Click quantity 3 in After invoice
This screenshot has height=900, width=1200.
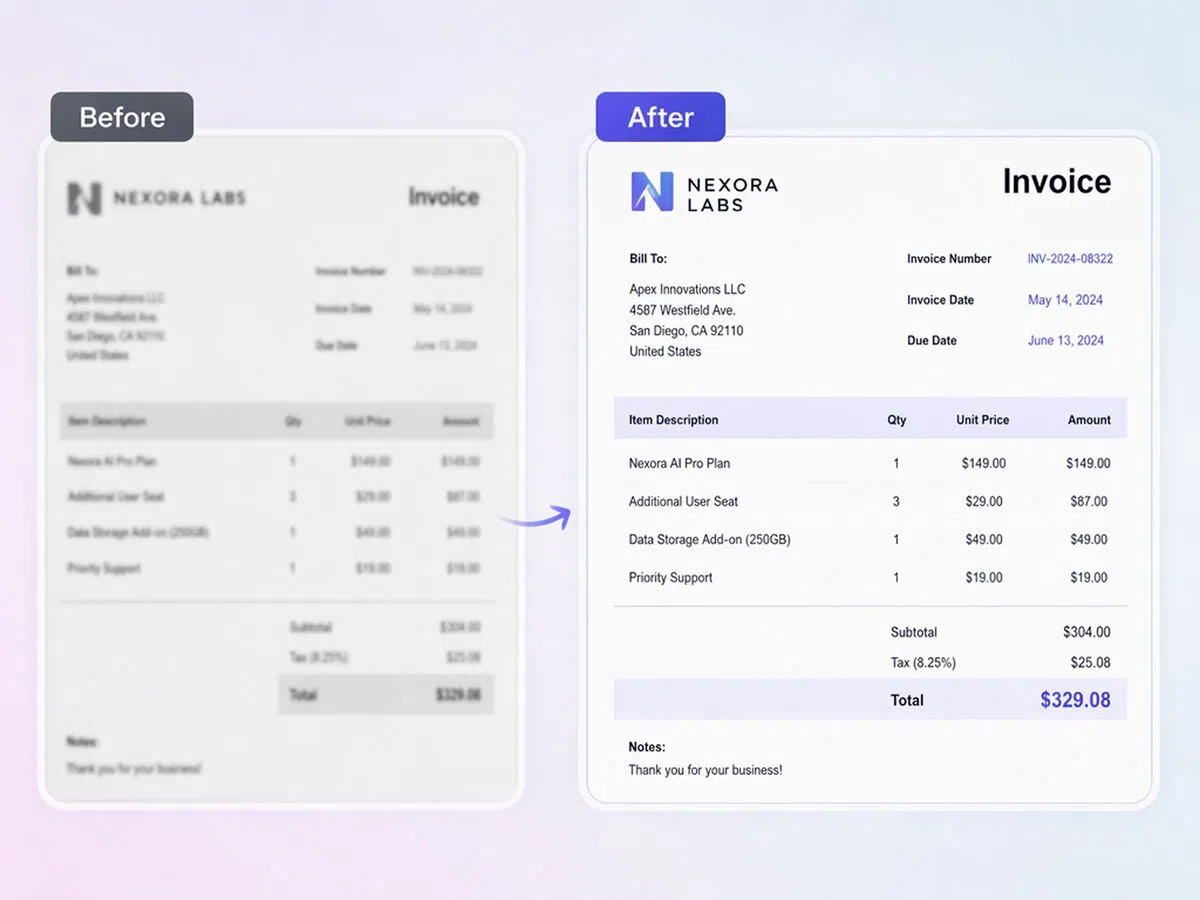tap(896, 502)
